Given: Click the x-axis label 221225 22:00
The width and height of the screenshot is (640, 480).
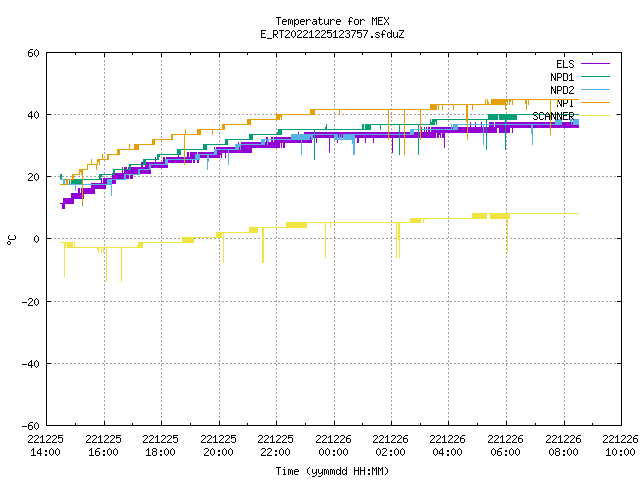Looking at the screenshot, I should [276, 446].
